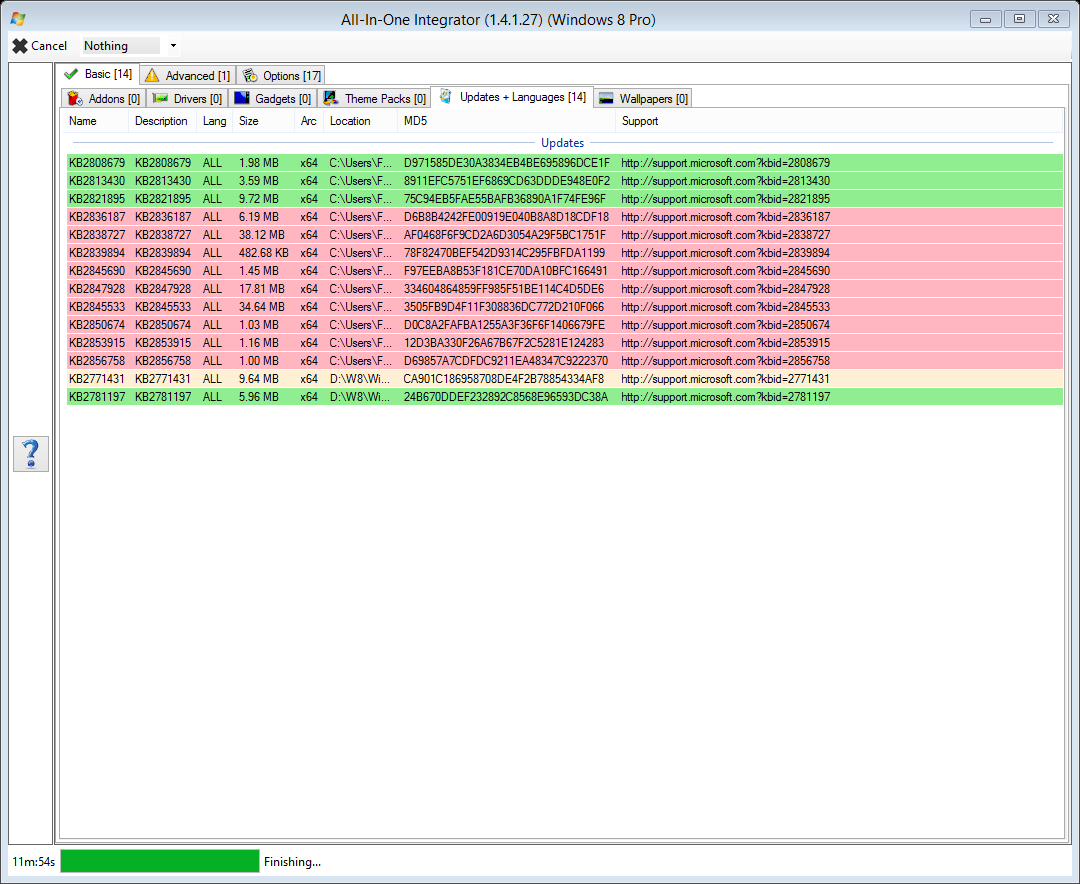Viewport: 1080px width, 884px height.
Task: Open support link for kbid=2808679
Action: coord(725,163)
